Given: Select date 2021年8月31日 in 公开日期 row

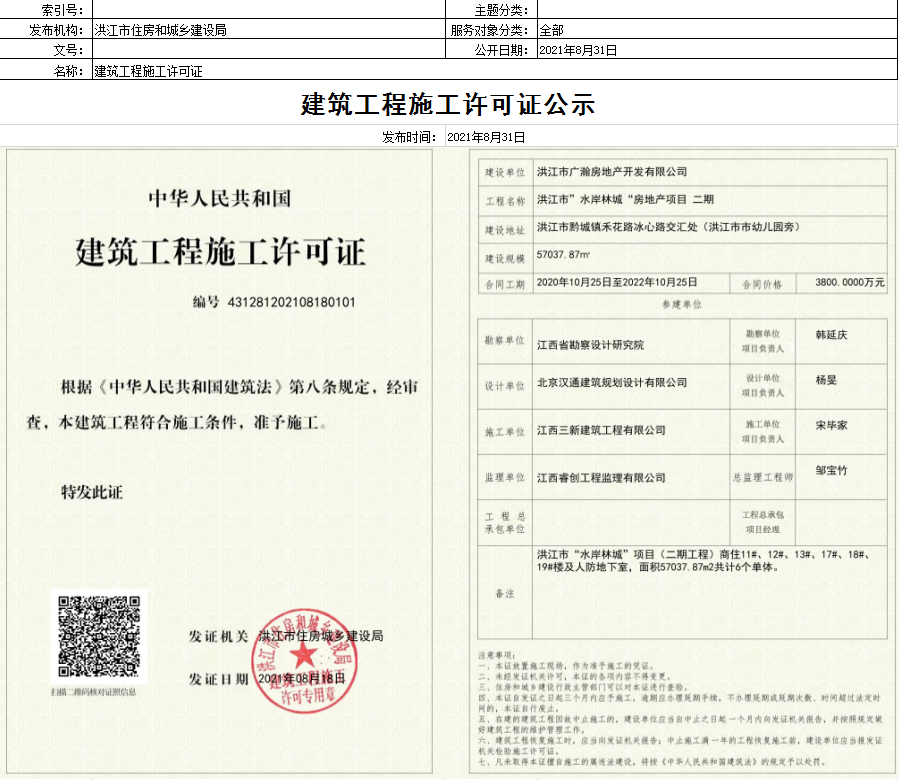Looking at the screenshot, I should (578, 50).
